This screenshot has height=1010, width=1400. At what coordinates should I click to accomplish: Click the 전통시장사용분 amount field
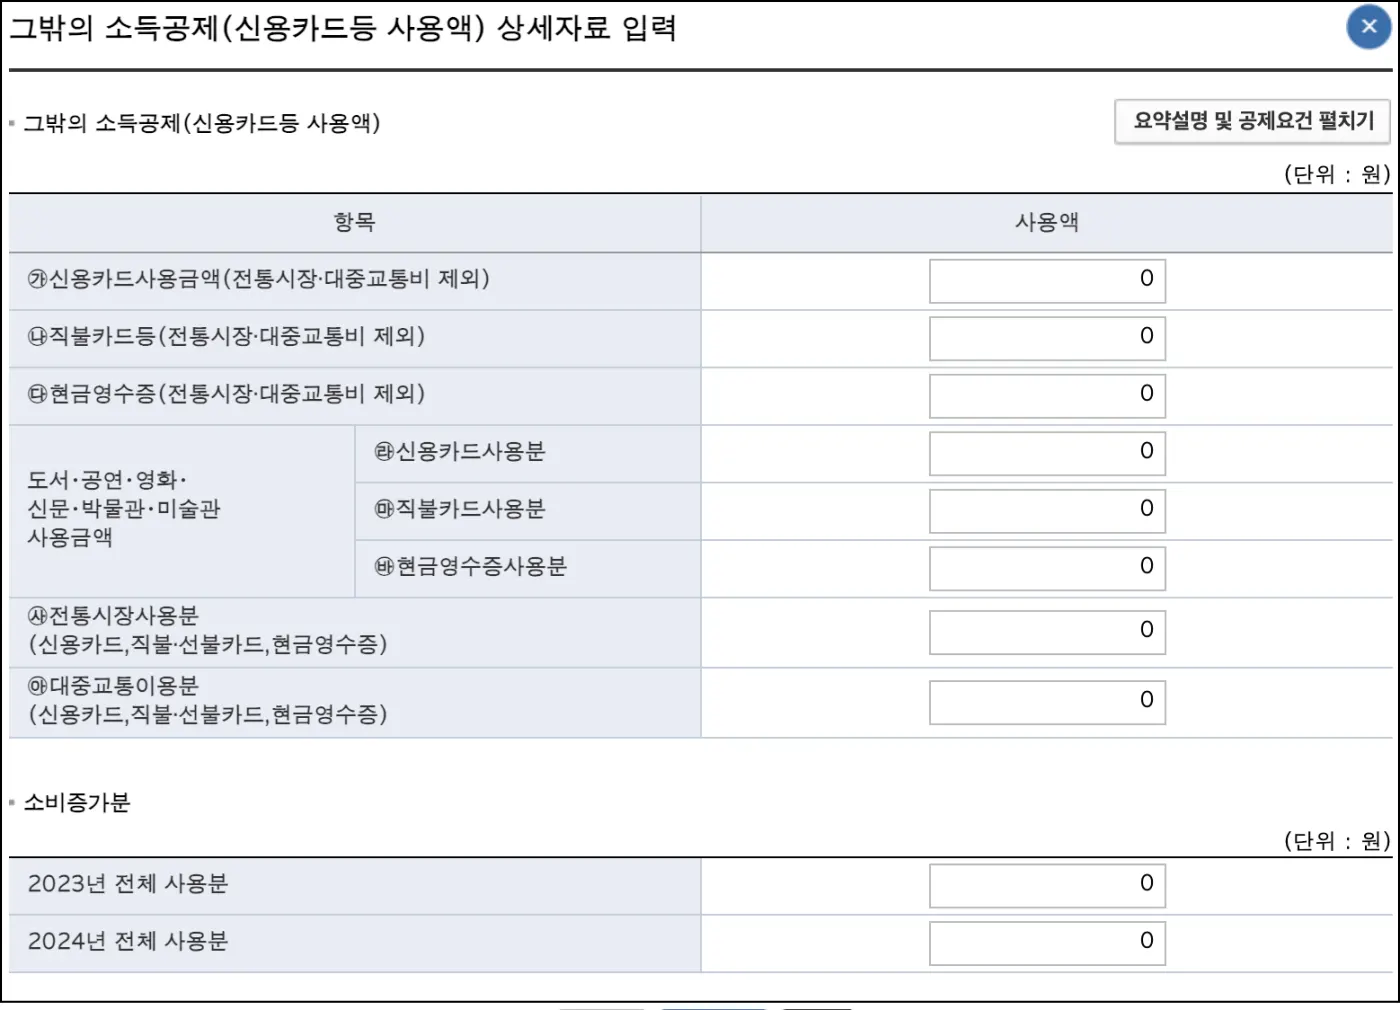point(1046,631)
